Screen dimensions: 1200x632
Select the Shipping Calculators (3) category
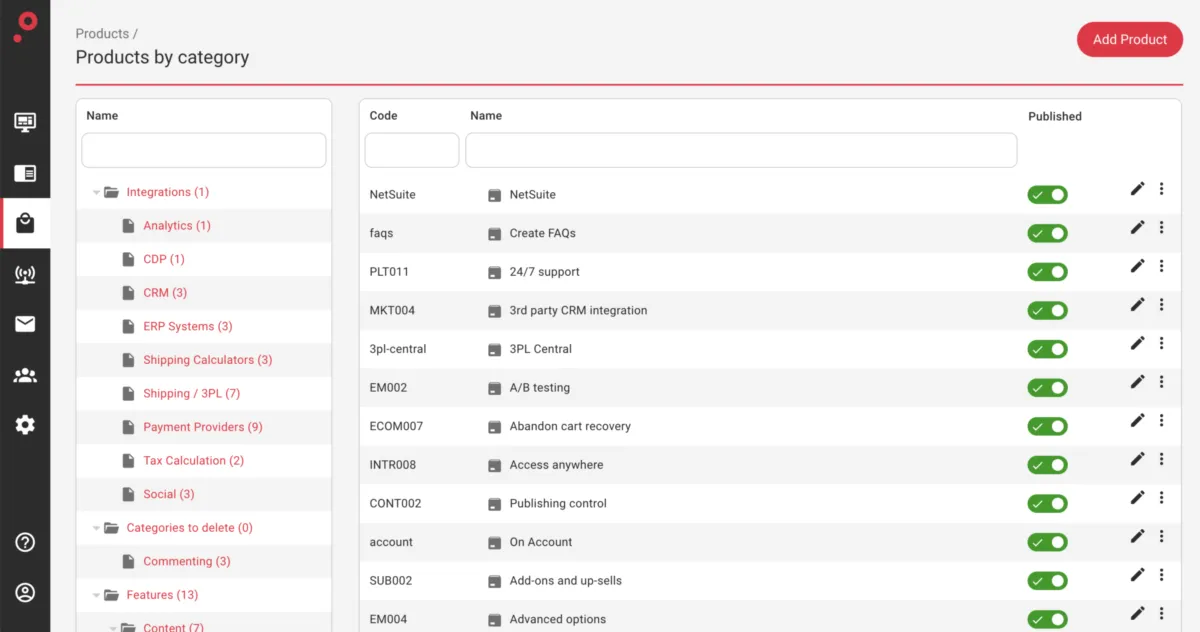207,360
